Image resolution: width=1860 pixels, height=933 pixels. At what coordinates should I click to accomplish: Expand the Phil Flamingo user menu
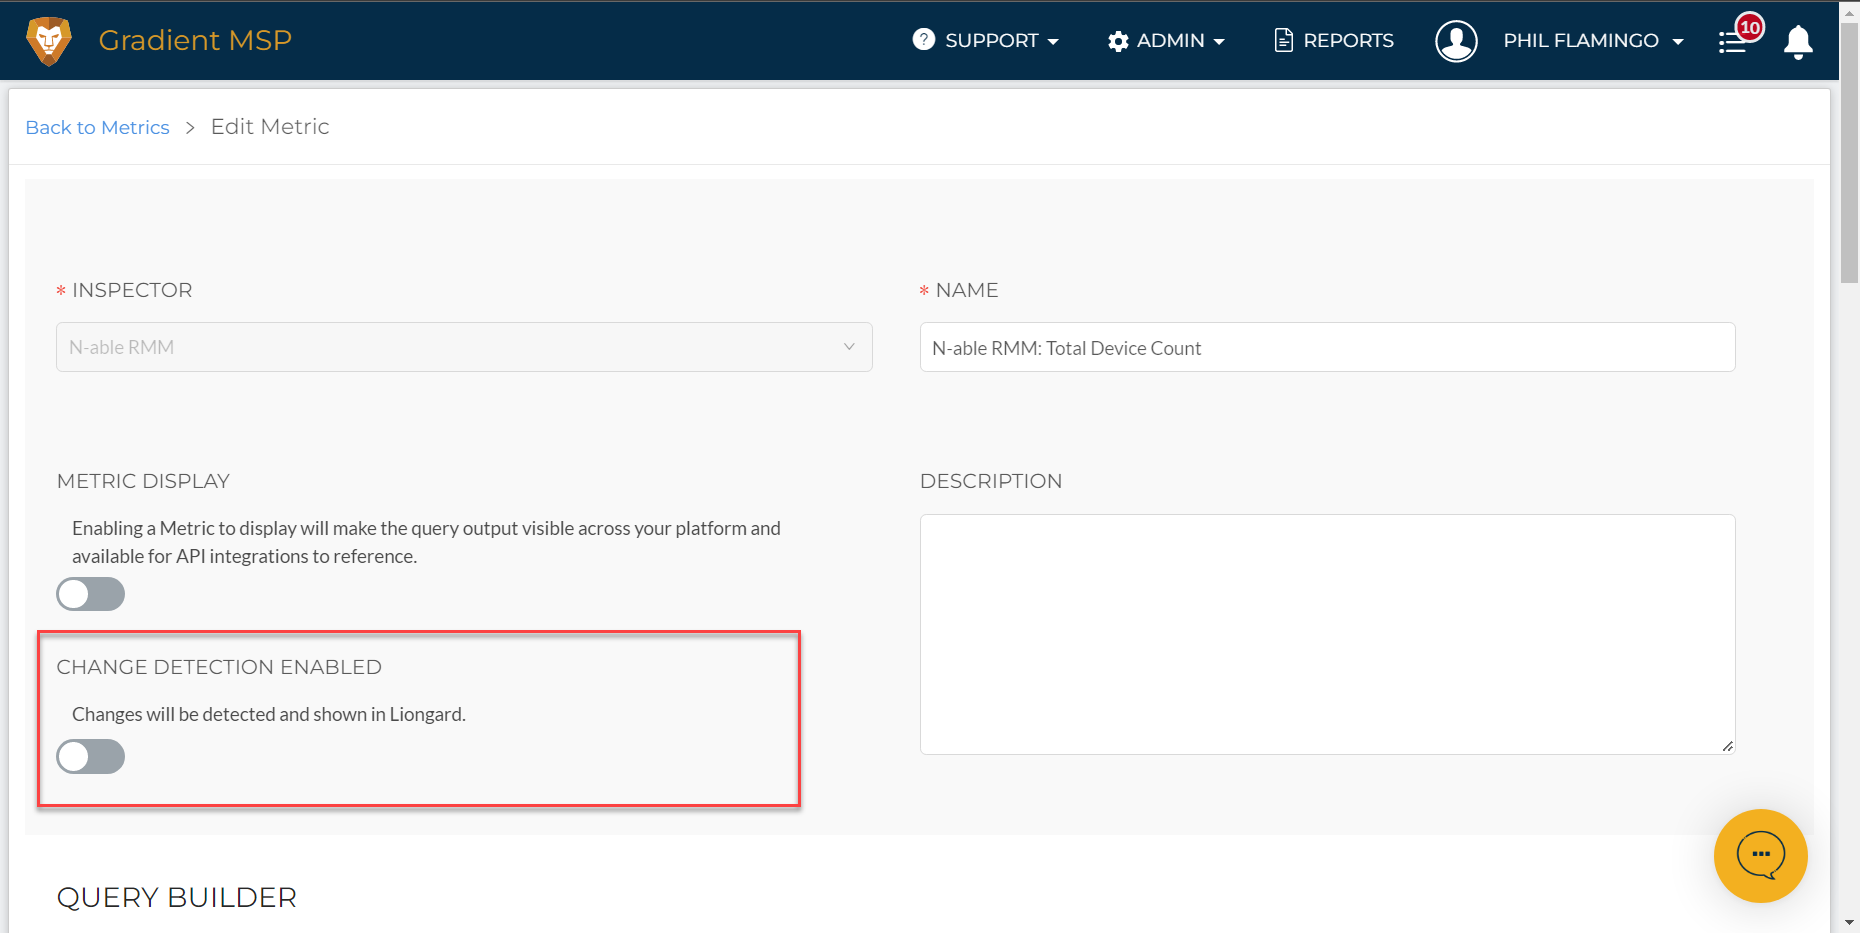point(1594,41)
